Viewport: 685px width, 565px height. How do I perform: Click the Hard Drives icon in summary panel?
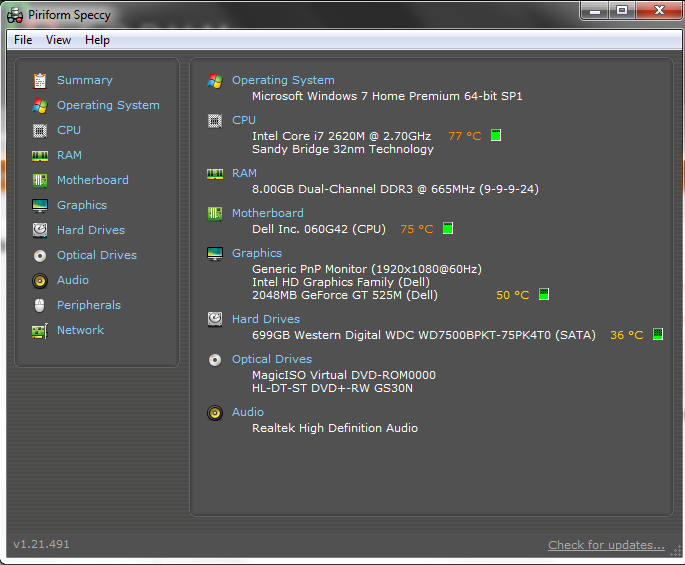tap(215, 319)
